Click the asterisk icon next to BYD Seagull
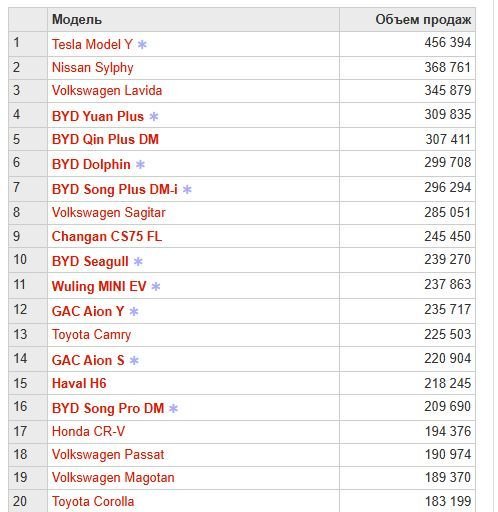 click(138, 261)
